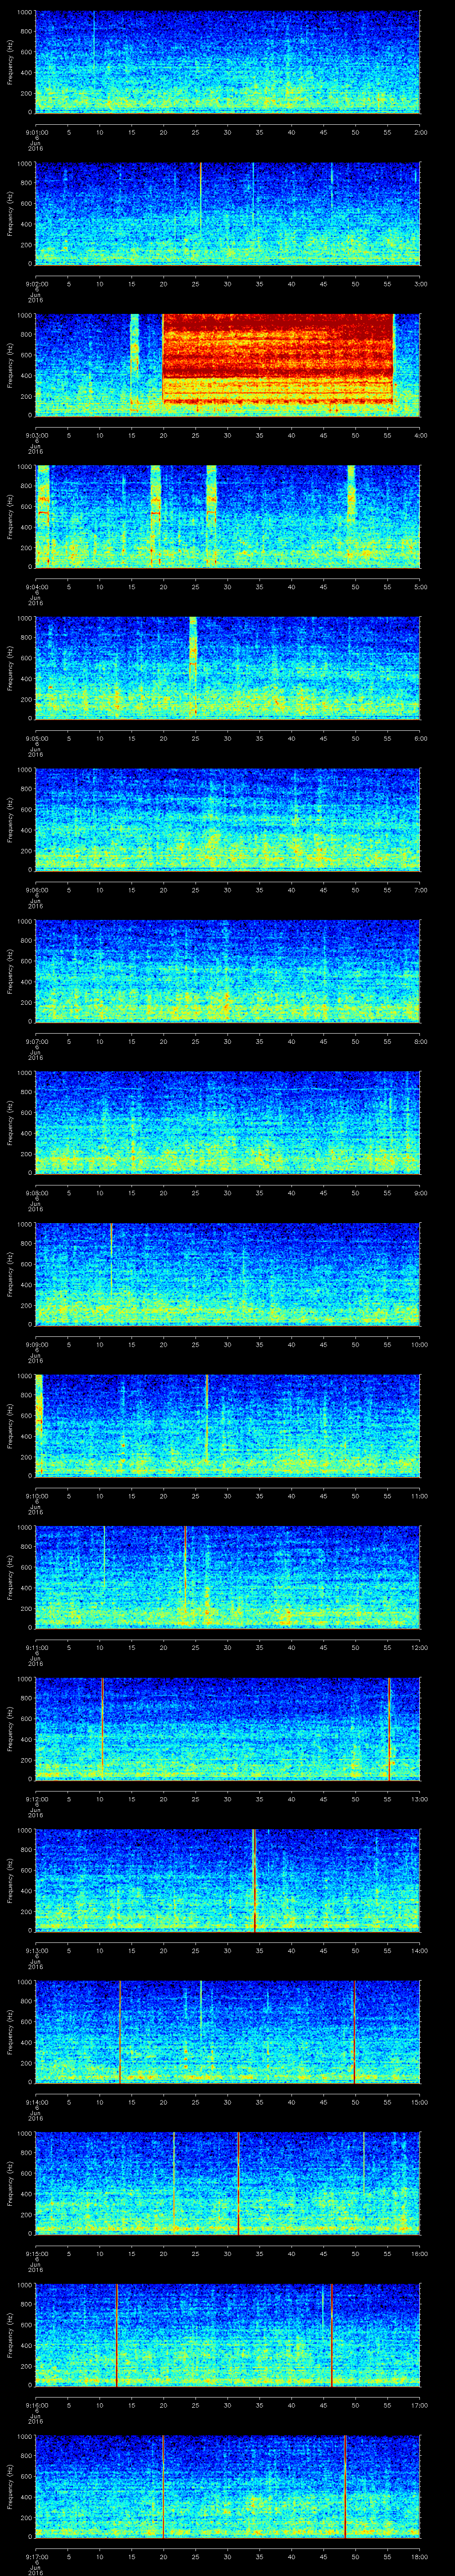
Task: Click the red vertical line near 25 seconds in the 9:02:00 panel
Action: [x=200, y=195]
